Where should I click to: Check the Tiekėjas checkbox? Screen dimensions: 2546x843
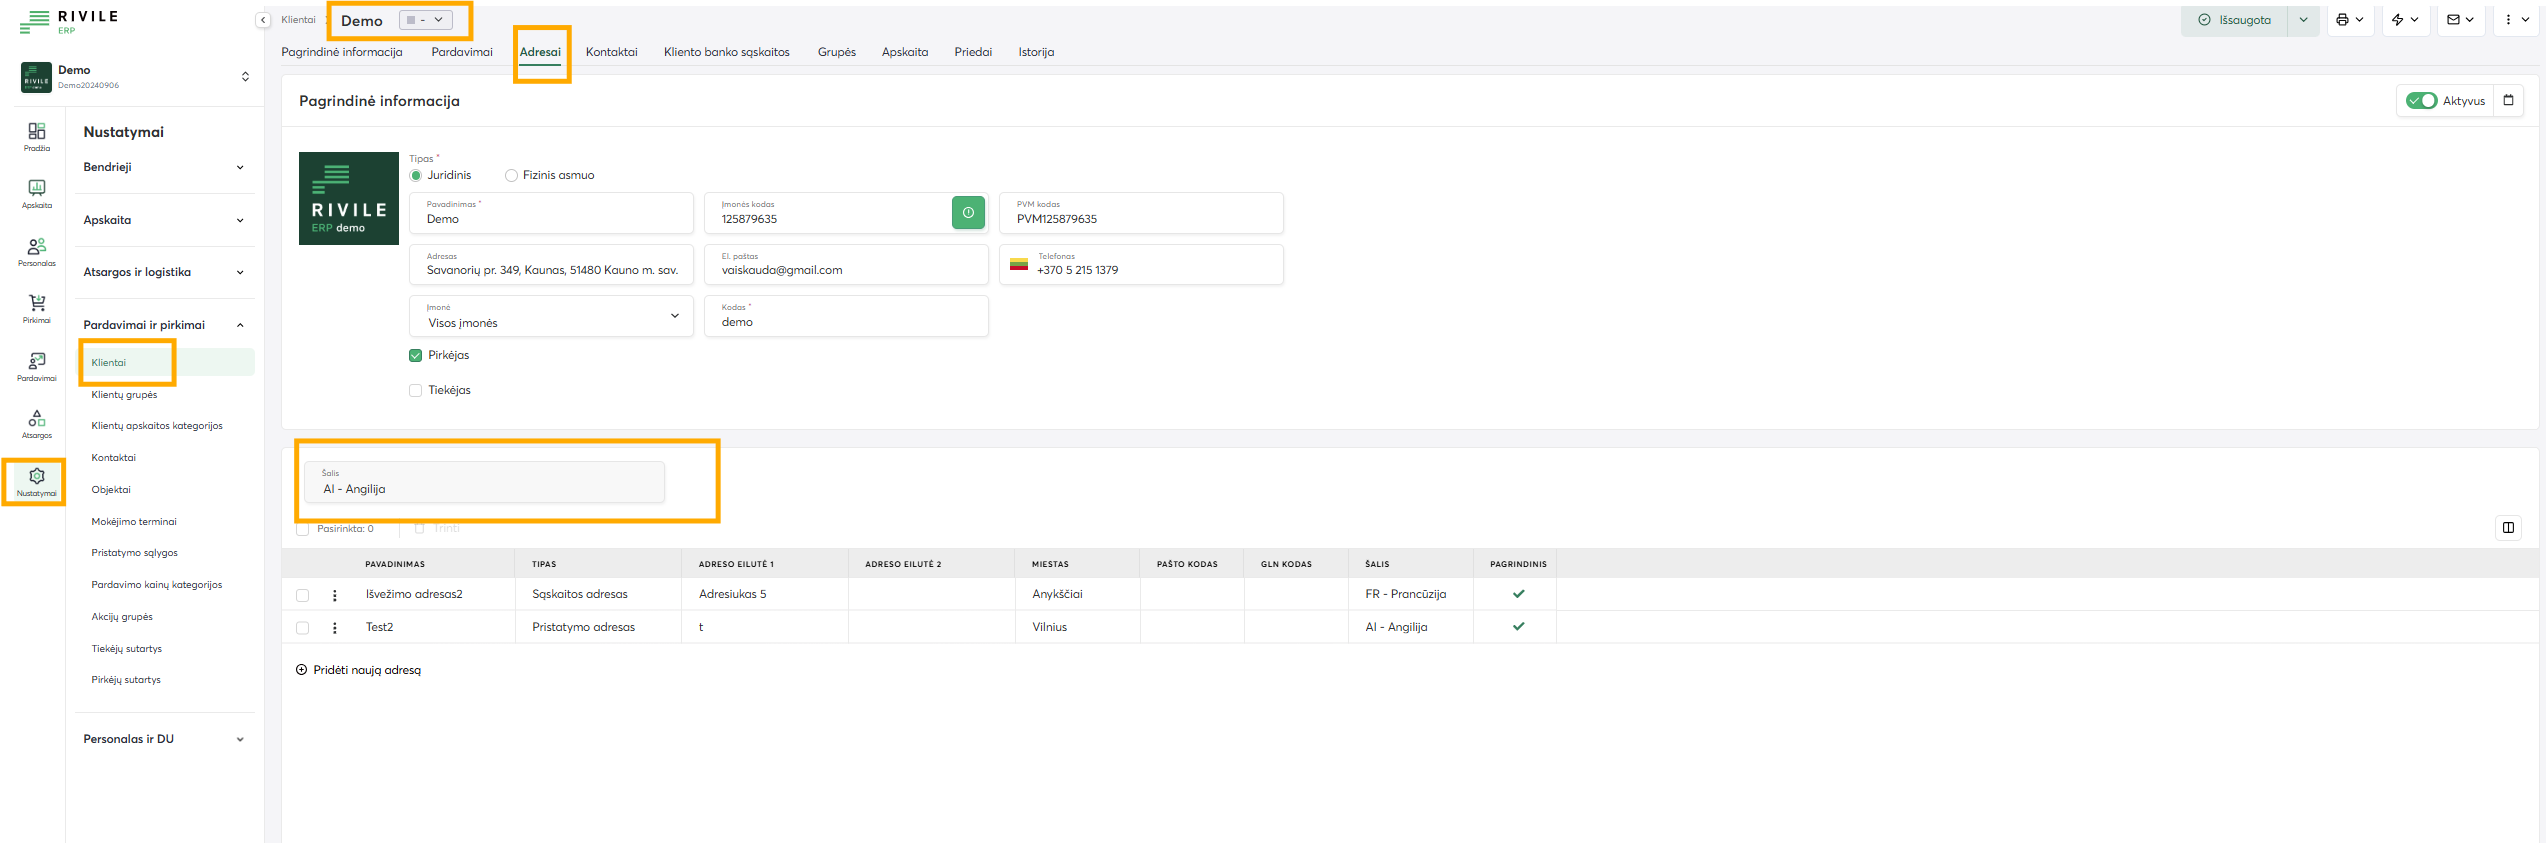click(x=416, y=391)
